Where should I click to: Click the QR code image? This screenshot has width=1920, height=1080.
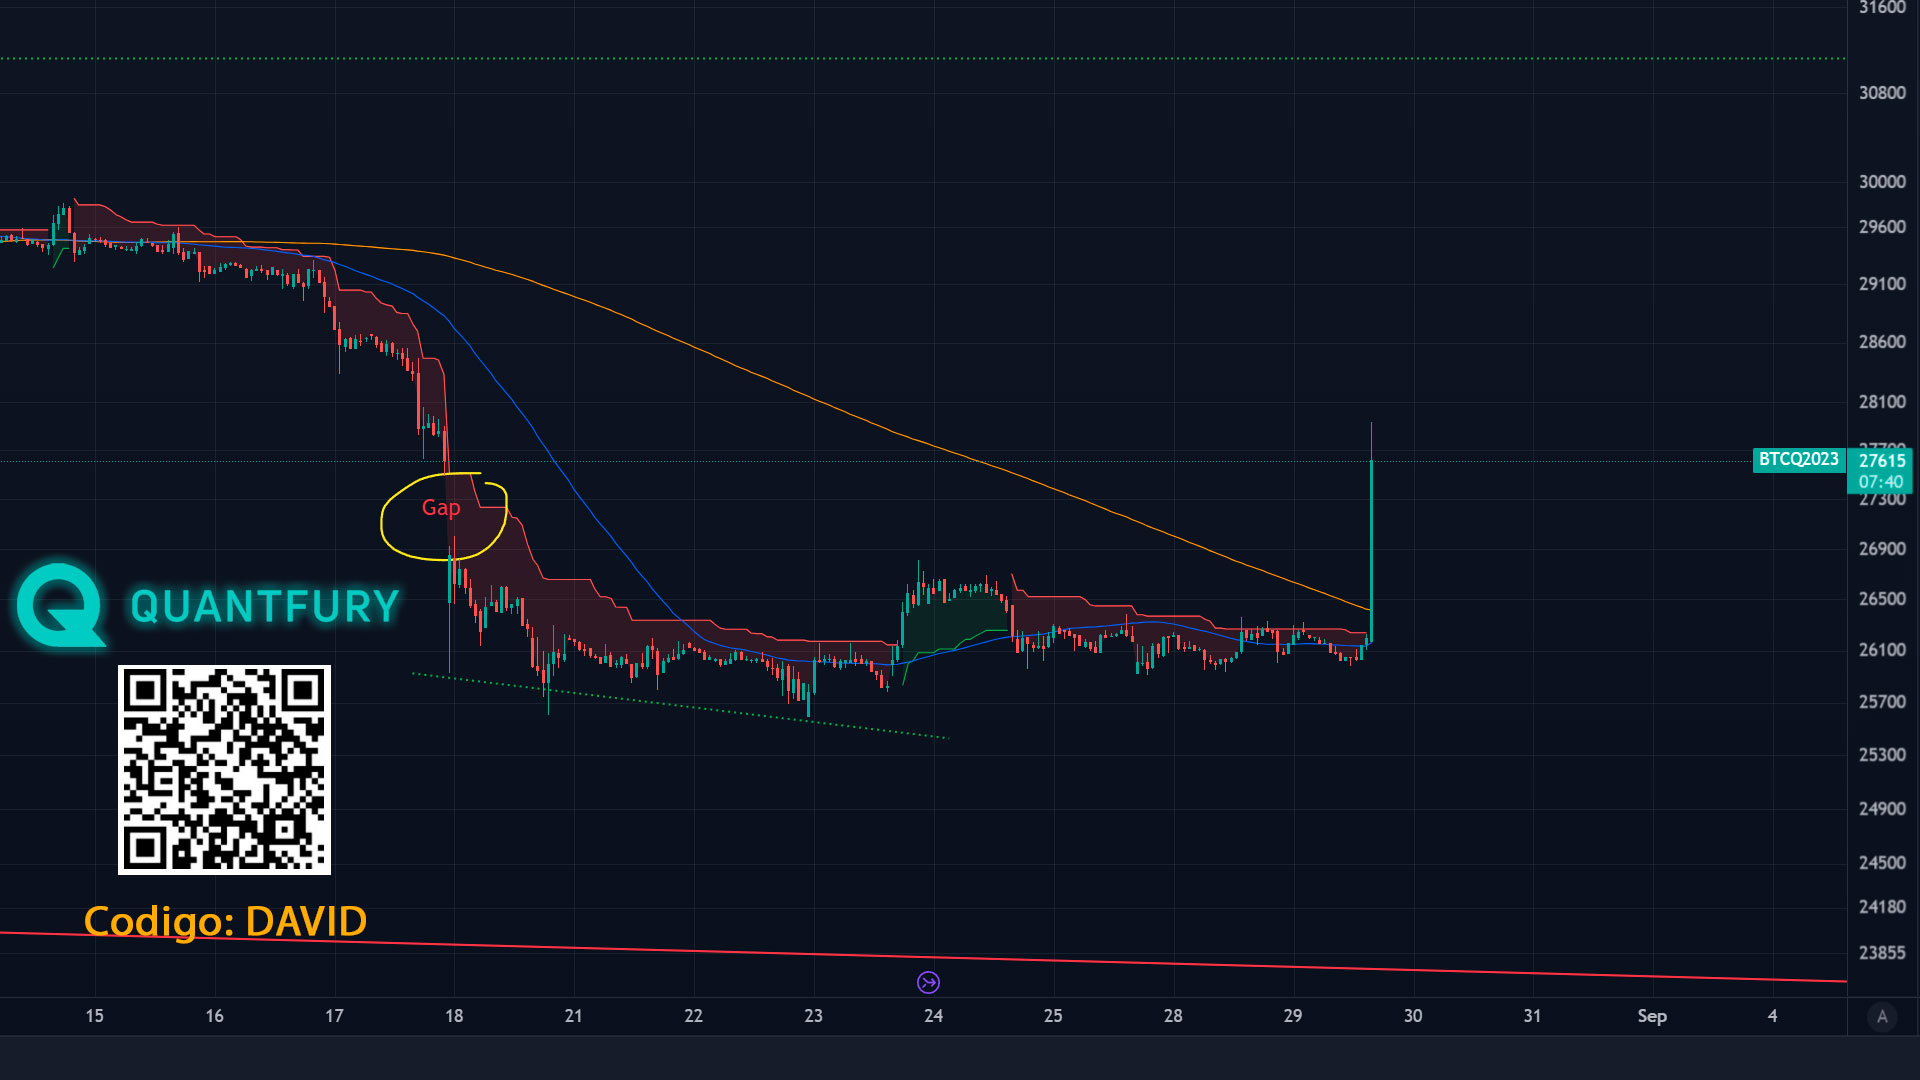point(224,770)
